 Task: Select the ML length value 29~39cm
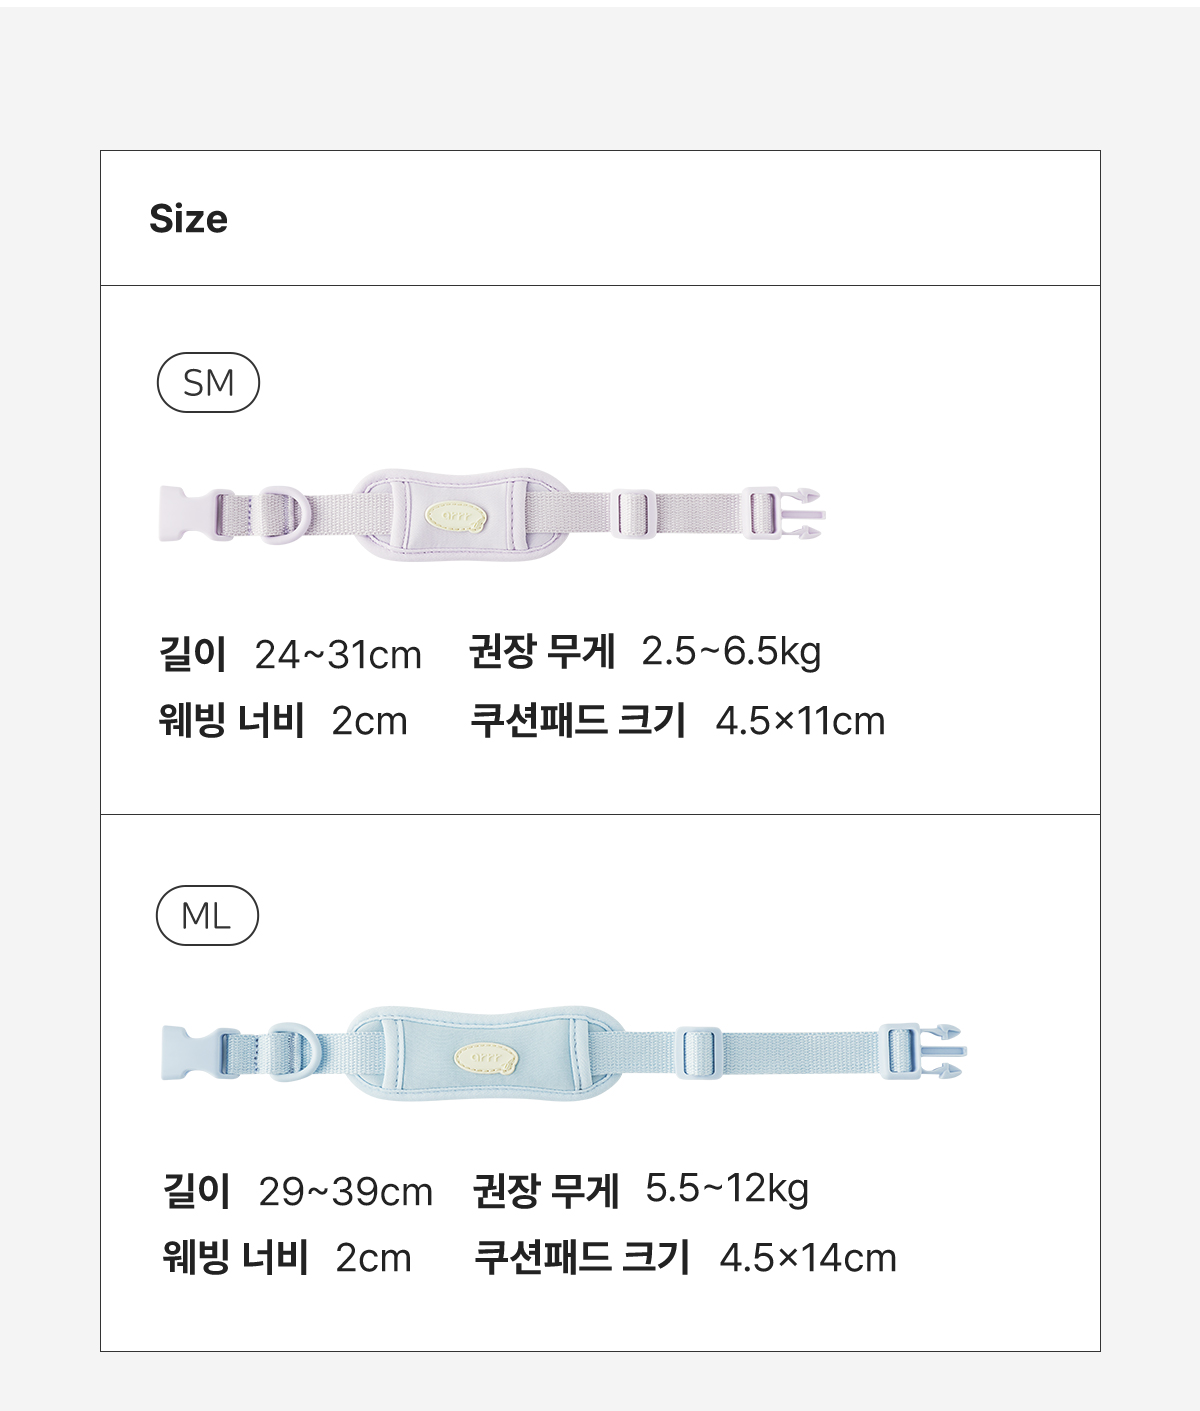[345, 1192]
